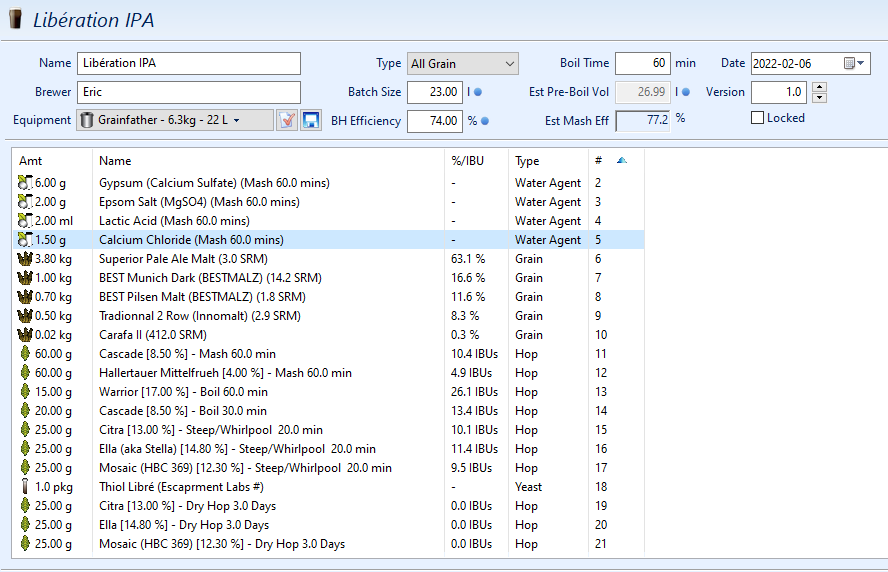Click the Batch Size field 23.00
Viewport: 888px width, 572px height.
pyautogui.click(x=434, y=92)
